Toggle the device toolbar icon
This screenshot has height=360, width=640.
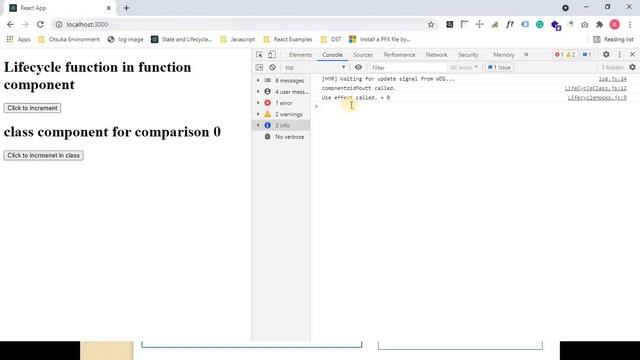coord(271,55)
